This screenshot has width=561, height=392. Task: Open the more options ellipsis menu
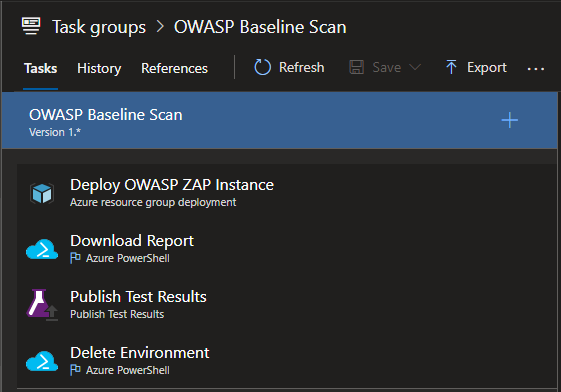click(x=536, y=68)
